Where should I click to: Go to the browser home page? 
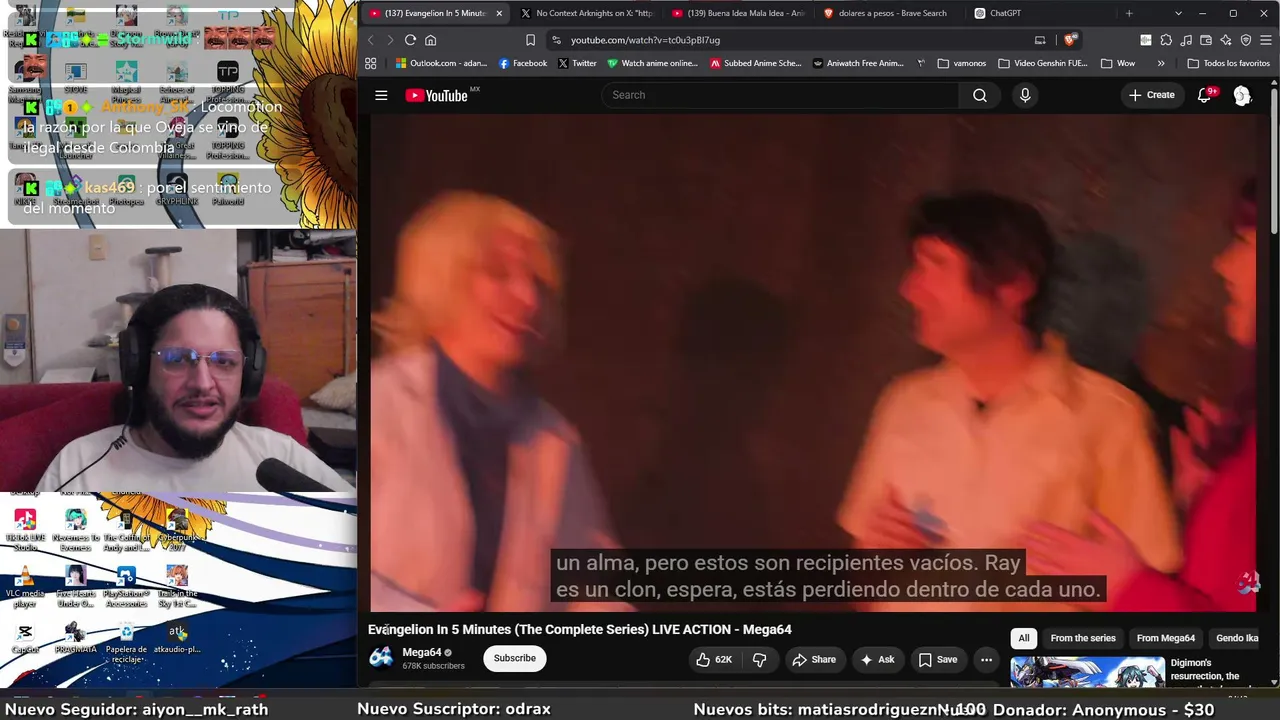click(x=431, y=40)
